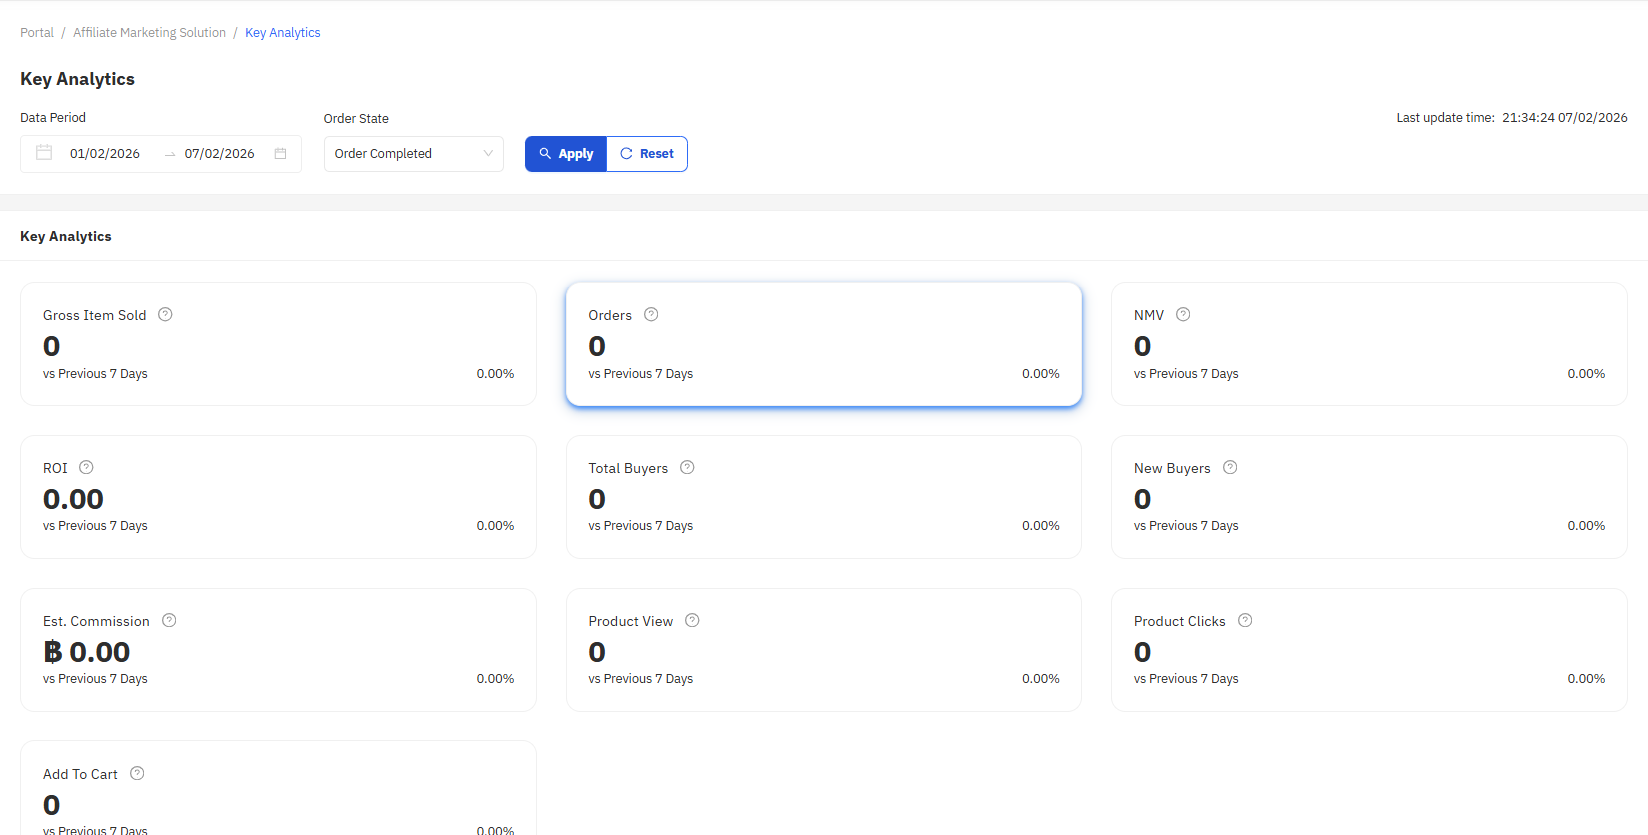Screen dimensions: 1648x835
Task: Click the Key Analytics breadcrumb item
Action: pyautogui.click(x=282, y=33)
